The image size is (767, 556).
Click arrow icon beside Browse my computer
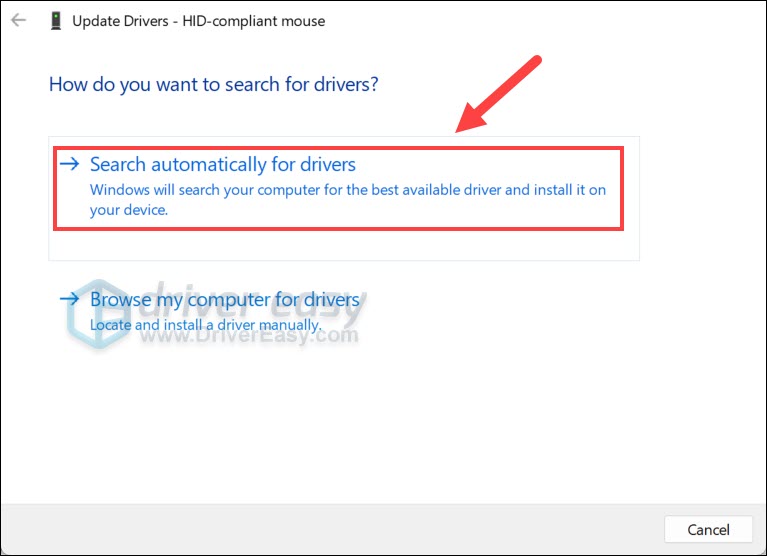69,298
